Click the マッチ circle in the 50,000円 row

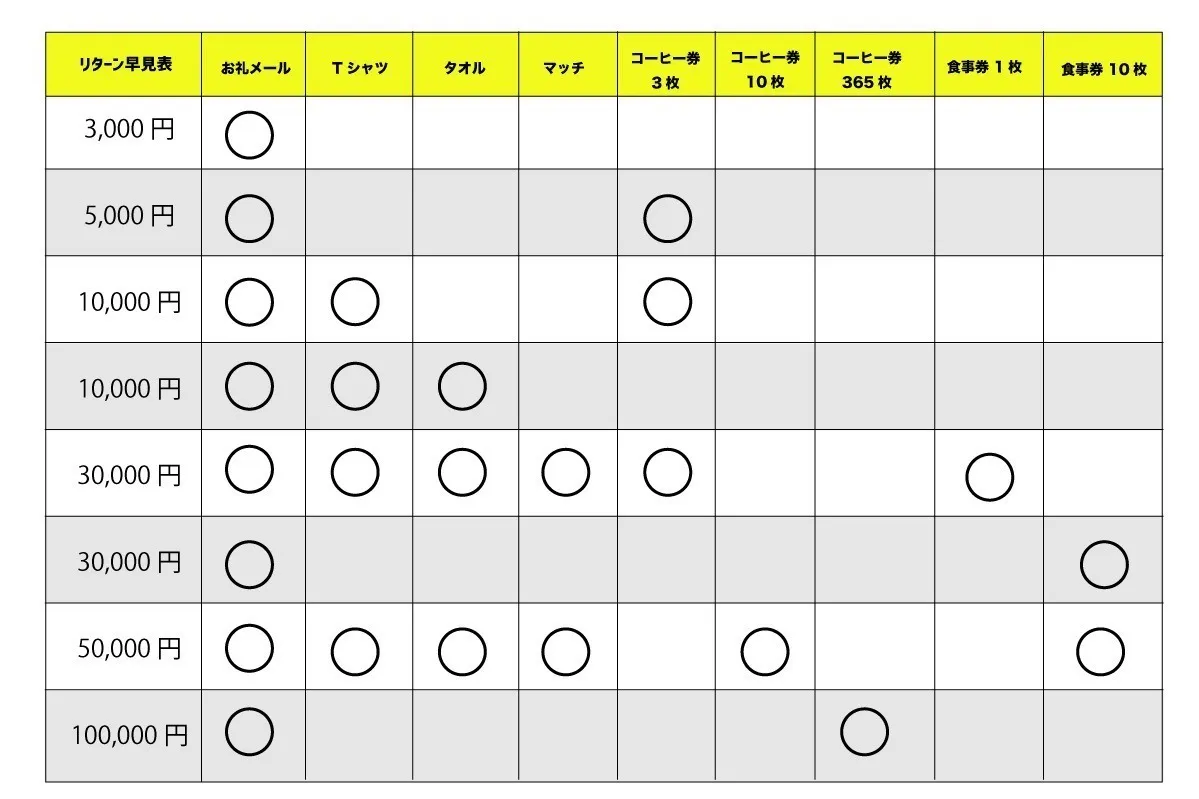click(x=565, y=652)
